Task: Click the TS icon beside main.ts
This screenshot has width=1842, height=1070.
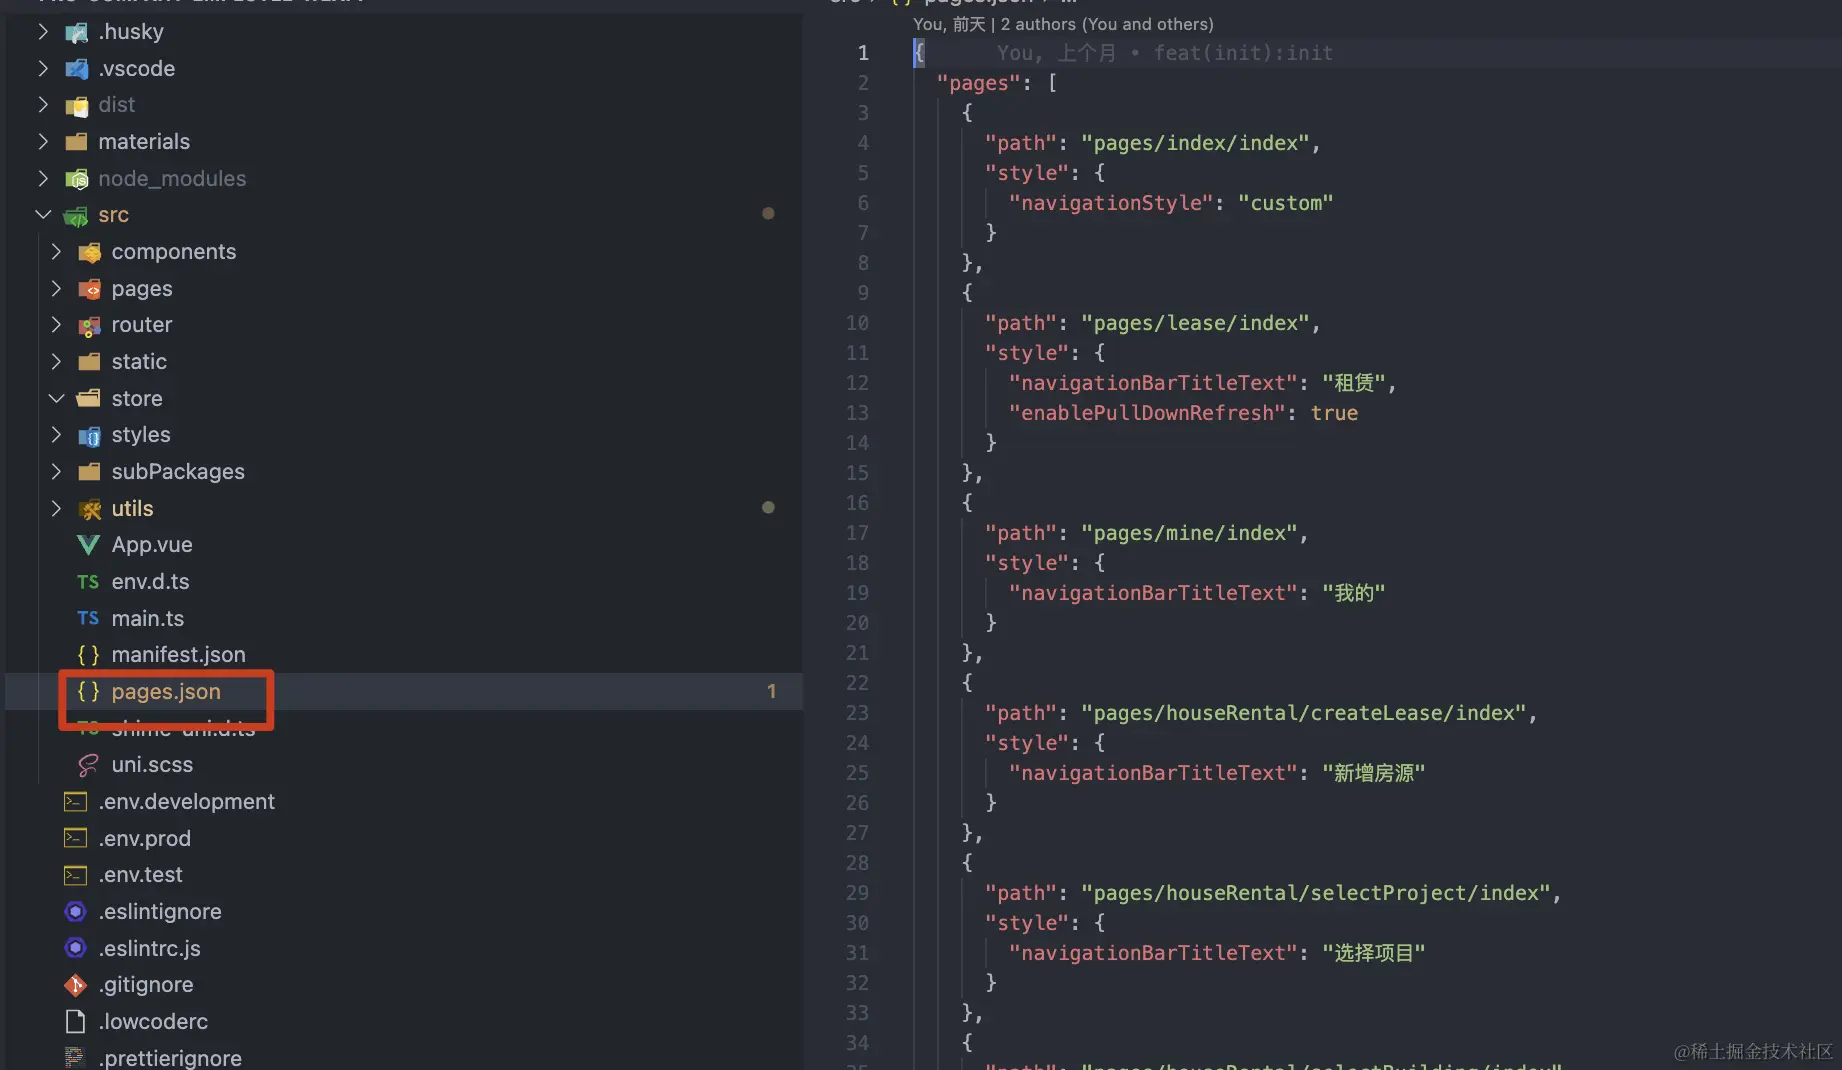Action: click(x=88, y=618)
